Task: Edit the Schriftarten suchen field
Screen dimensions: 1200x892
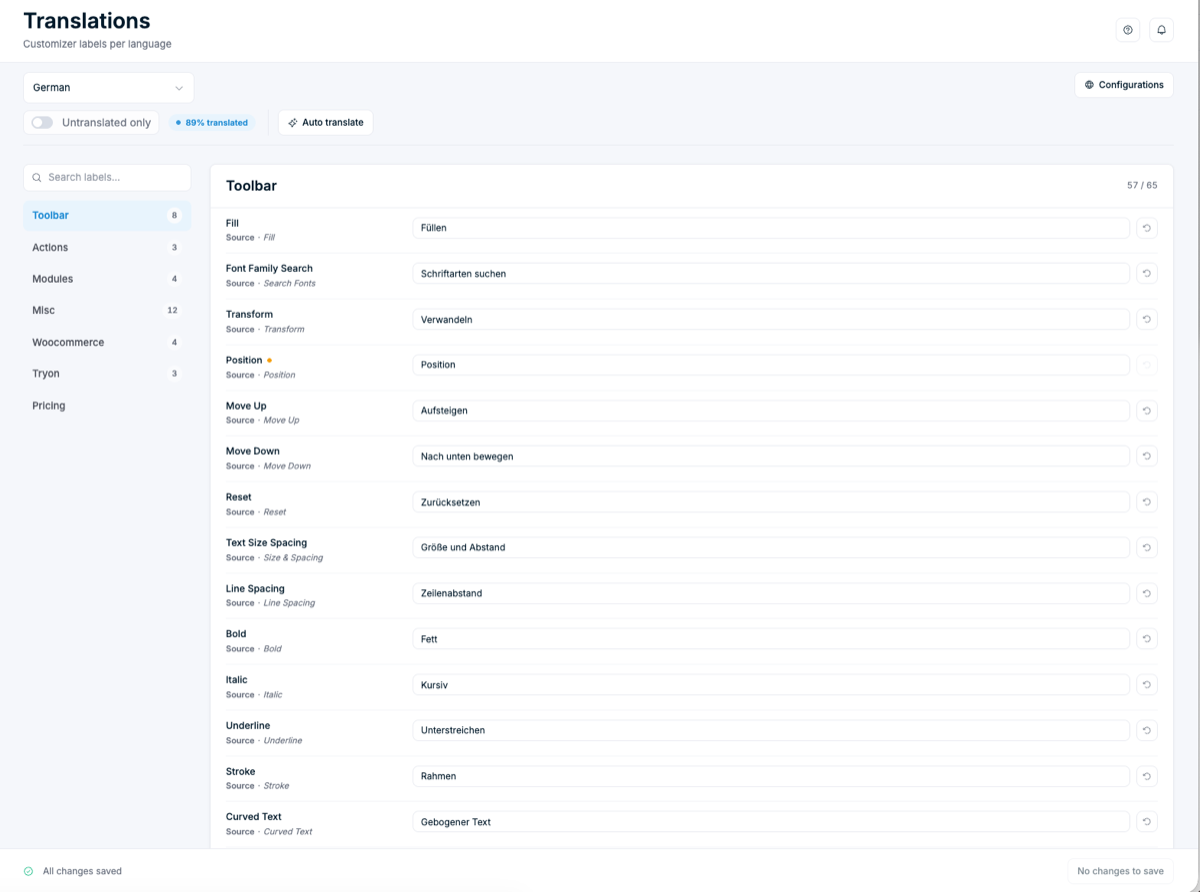Action: [x=771, y=273]
